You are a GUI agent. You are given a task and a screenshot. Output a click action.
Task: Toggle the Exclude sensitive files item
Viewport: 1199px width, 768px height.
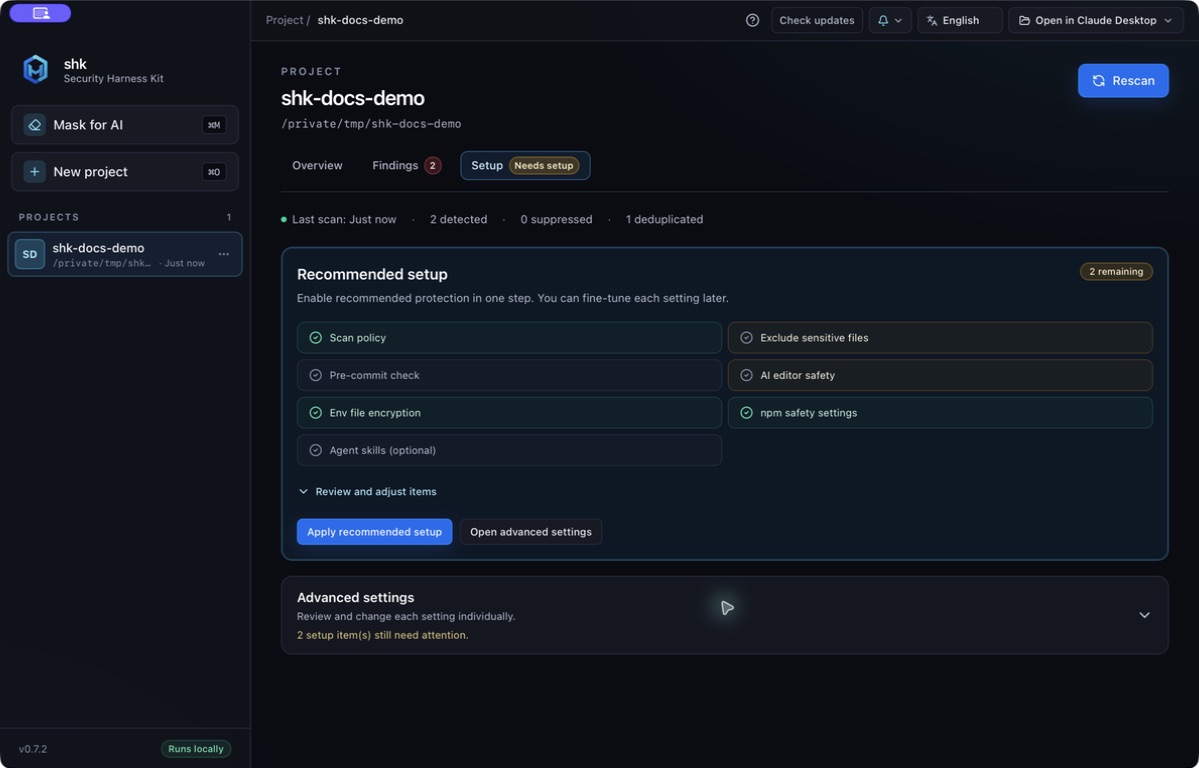click(940, 337)
